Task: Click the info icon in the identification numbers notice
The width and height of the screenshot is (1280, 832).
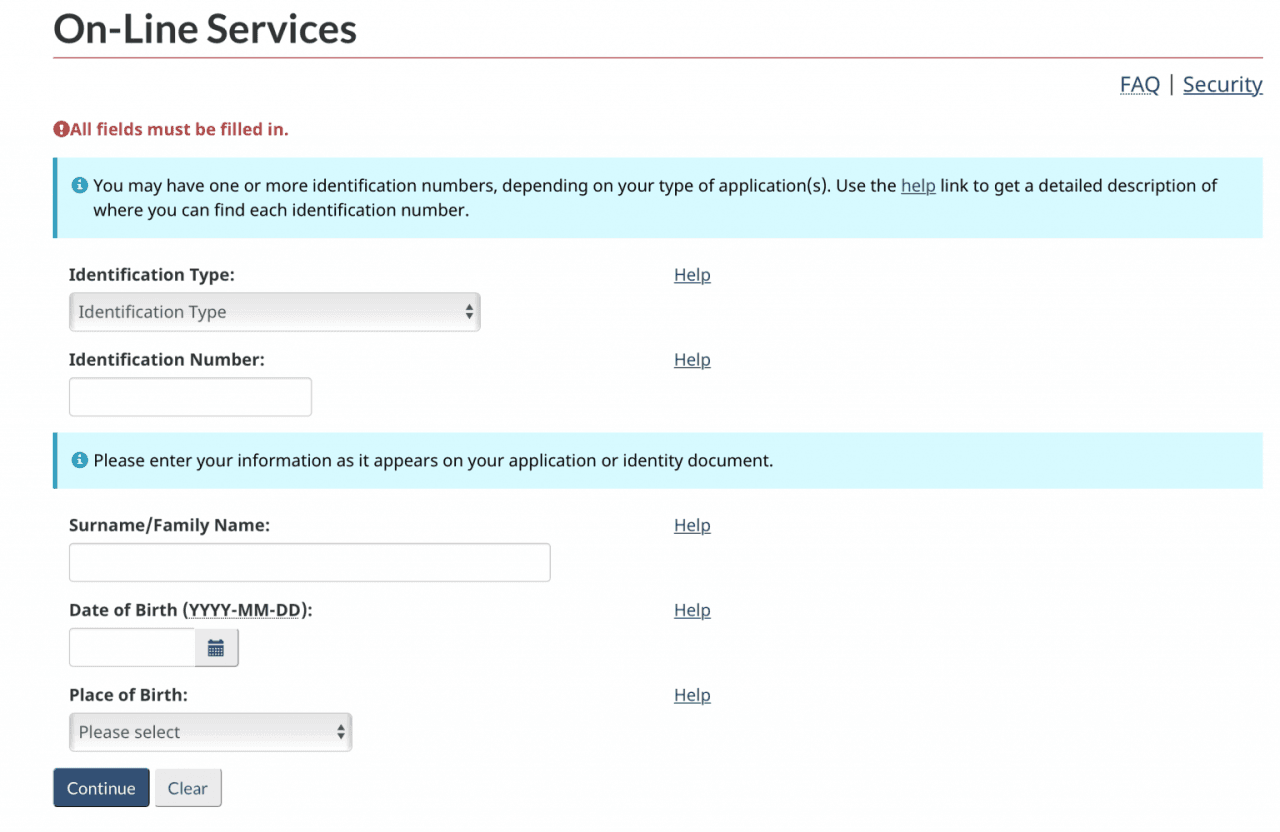Action: pos(80,186)
